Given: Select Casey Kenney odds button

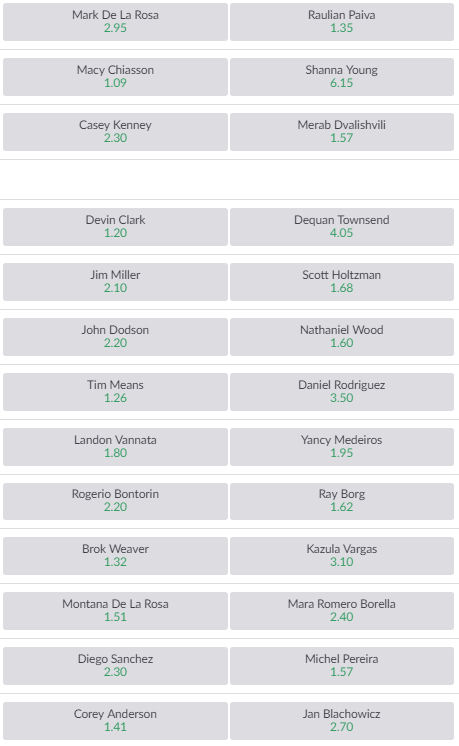Looking at the screenshot, I should pyautogui.click(x=115, y=132).
